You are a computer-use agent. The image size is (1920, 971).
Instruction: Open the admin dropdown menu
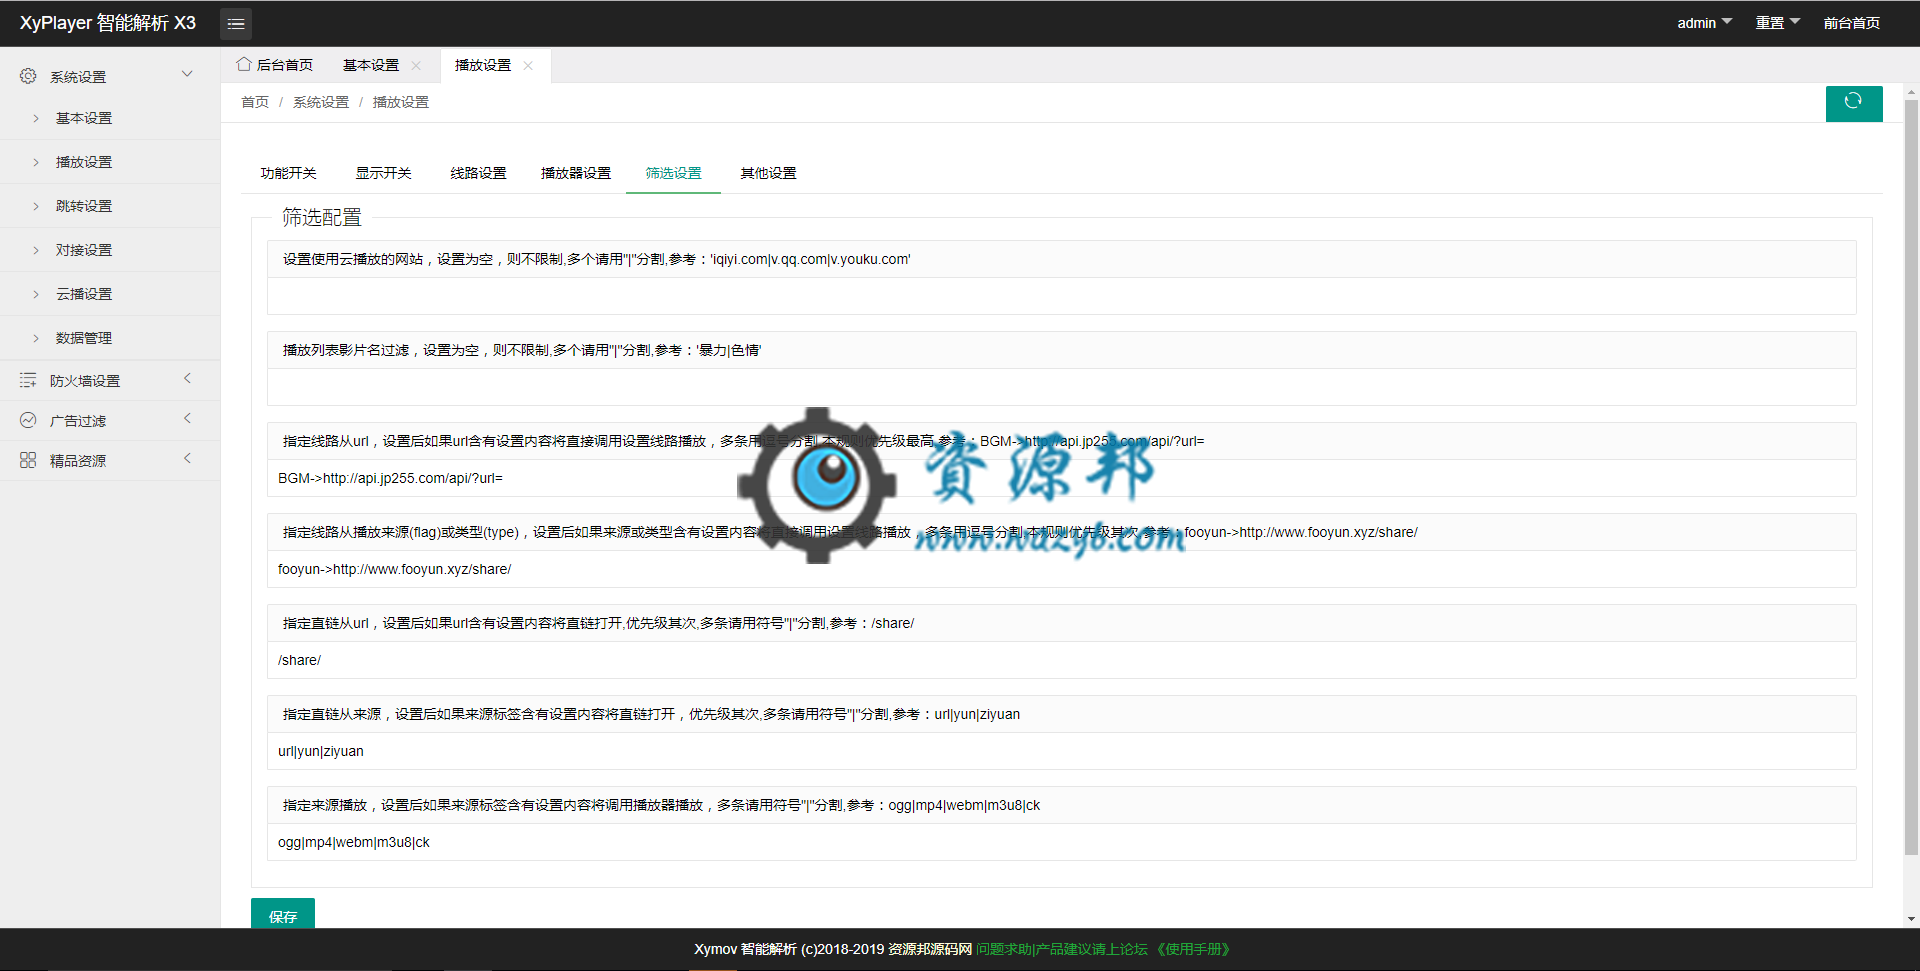click(x=1704, y=22)
